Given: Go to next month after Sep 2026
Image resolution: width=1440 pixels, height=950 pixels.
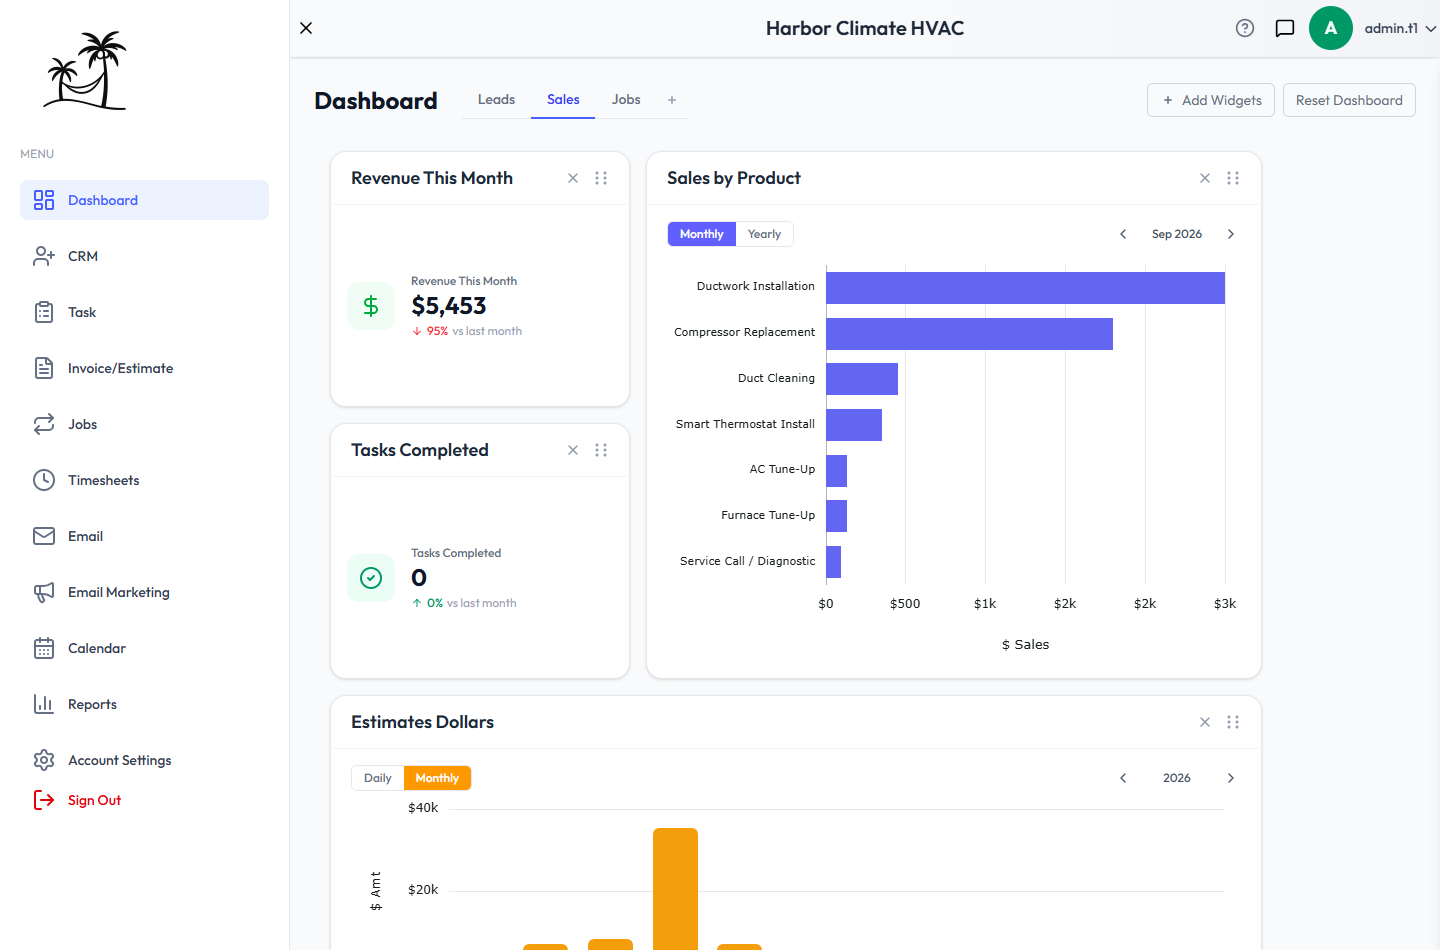Looking at the screenshot, I should tap(1231, 234).
